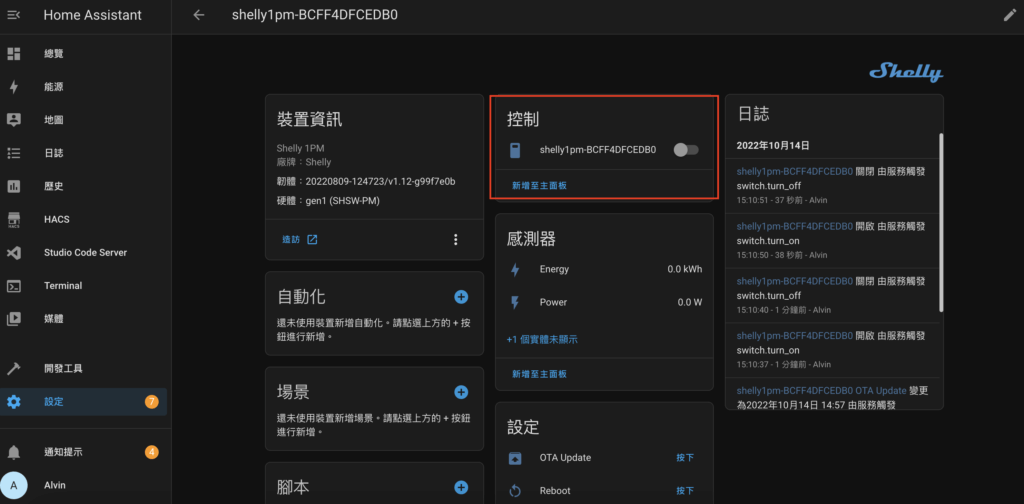The width and height of the screenshot is (1024, 504).
Task: Open the Energy sensor row
Action: 605,269
